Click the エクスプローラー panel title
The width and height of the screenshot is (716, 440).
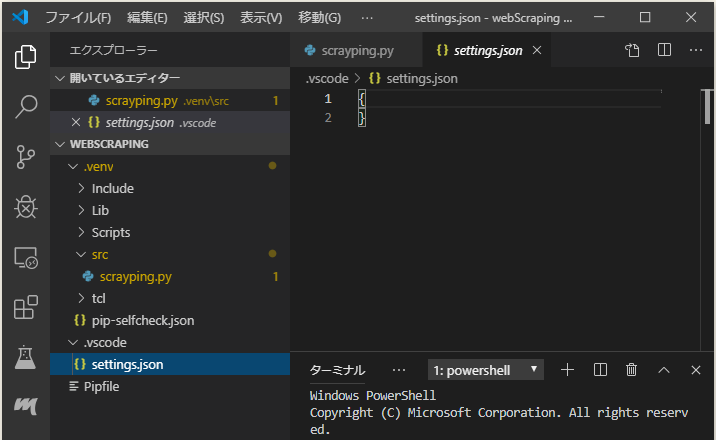[113, 50]
